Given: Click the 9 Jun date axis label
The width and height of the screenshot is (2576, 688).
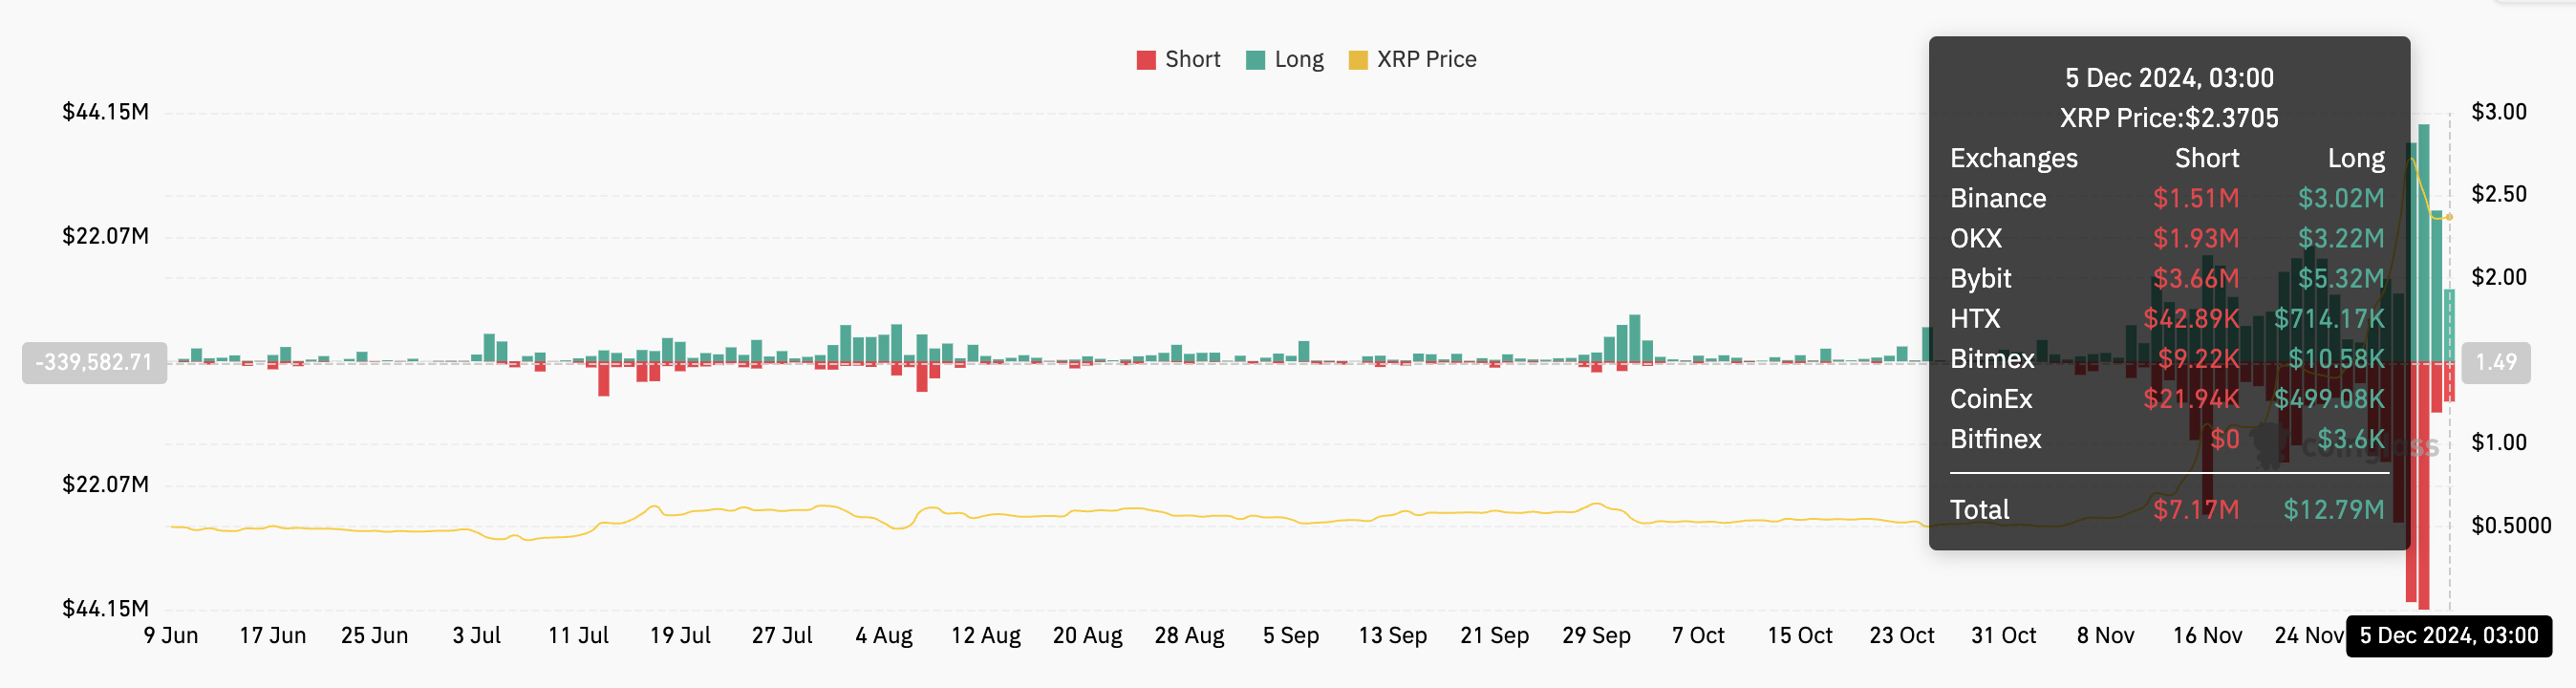Looking at the screenshot, I should [171, 635].
